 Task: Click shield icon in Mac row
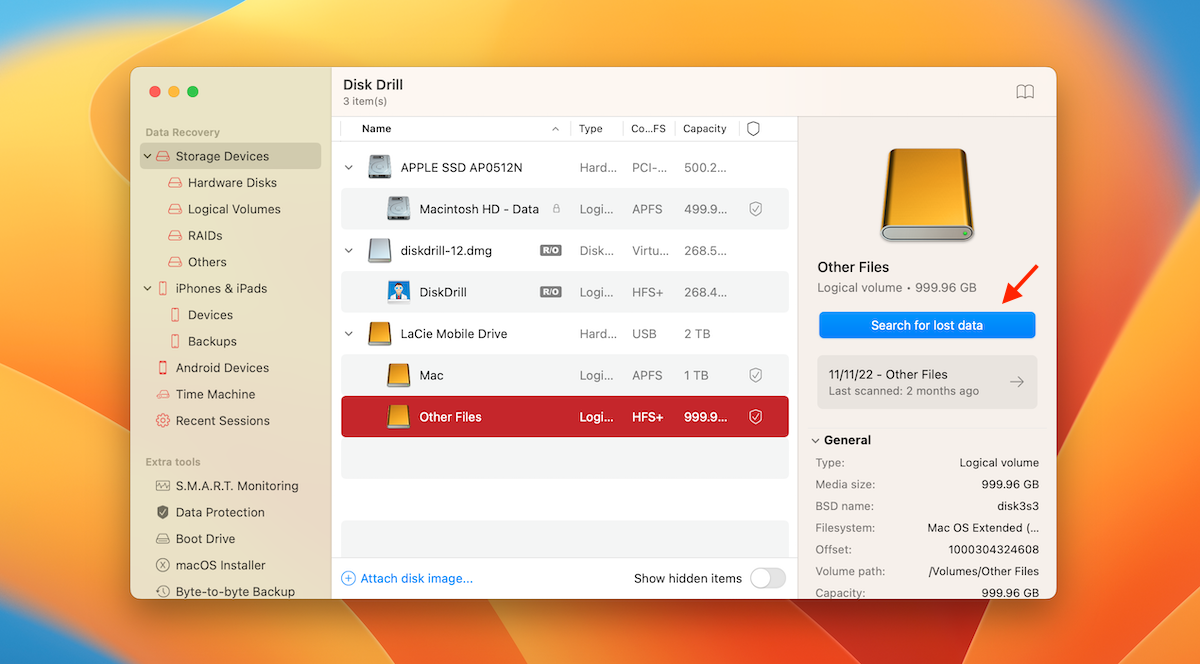756,375
